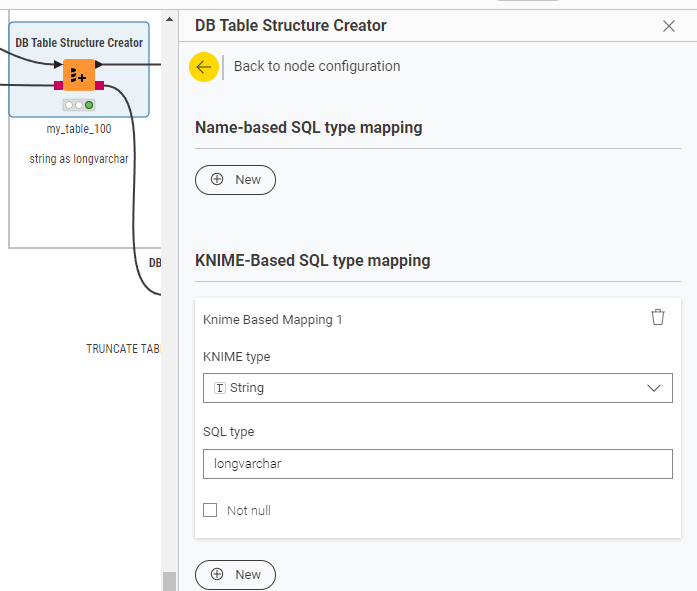Click the black triangle data input port
The height and width of the screenshot is (591, 697).
pyautogui.click(x=58, y=64)
